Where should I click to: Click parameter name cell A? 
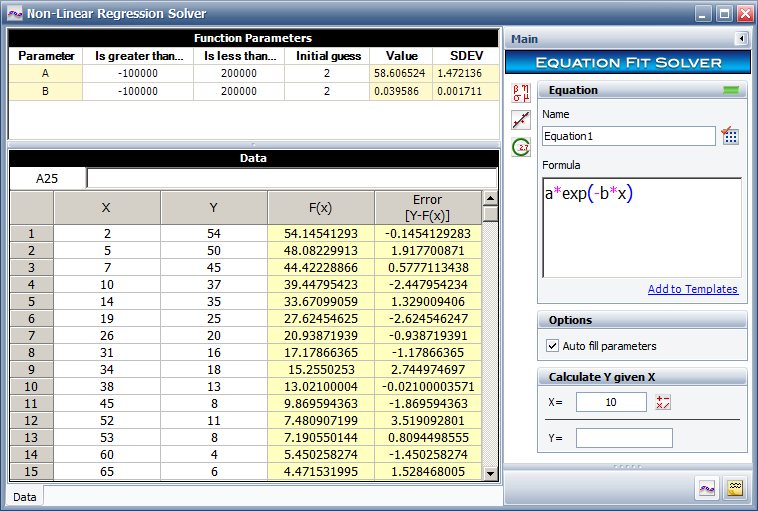point(45,73)
